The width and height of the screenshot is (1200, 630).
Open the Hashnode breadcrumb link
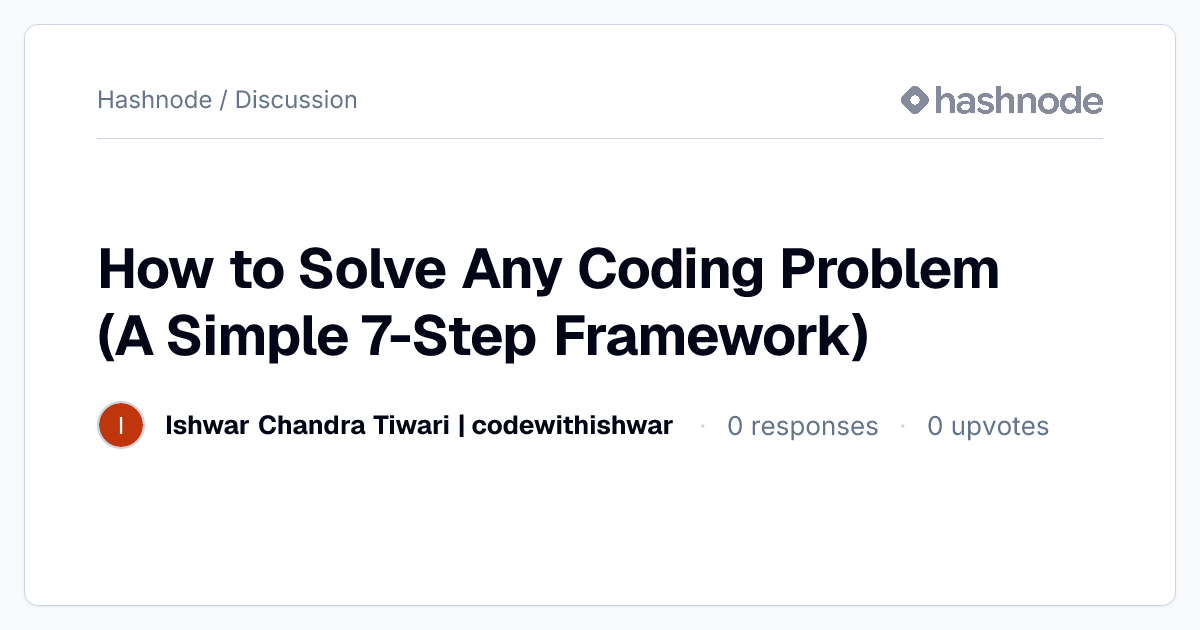(155, 100)
